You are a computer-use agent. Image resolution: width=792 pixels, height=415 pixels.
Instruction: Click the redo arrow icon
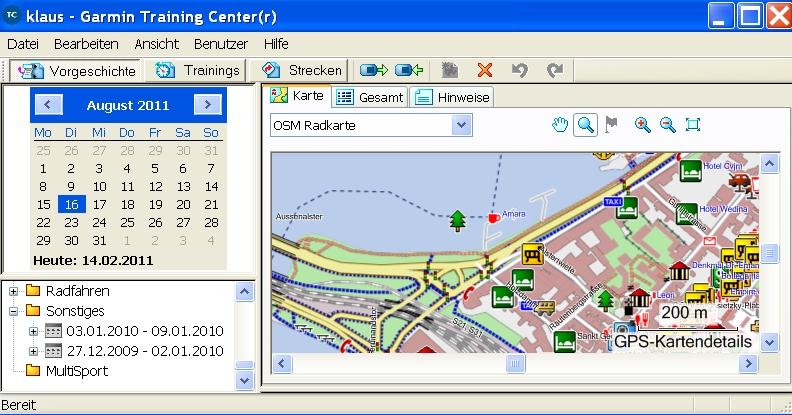(x=555, y=70)
